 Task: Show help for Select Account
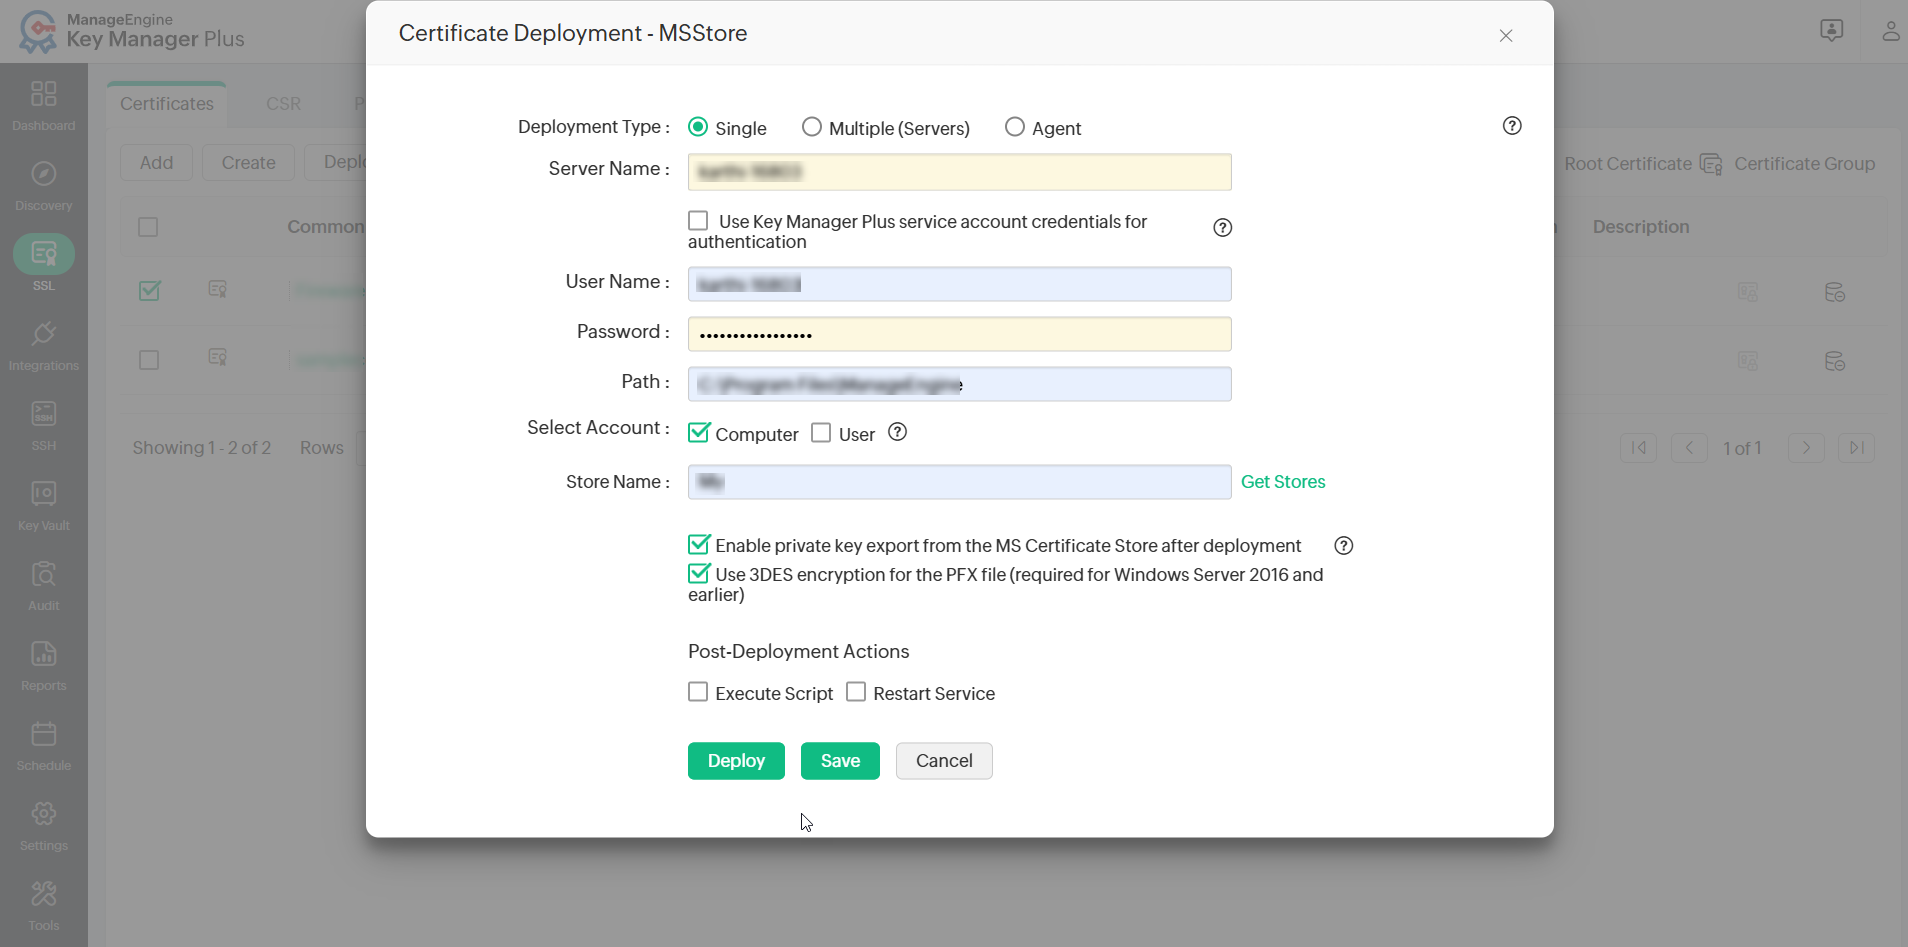(898, 432)
